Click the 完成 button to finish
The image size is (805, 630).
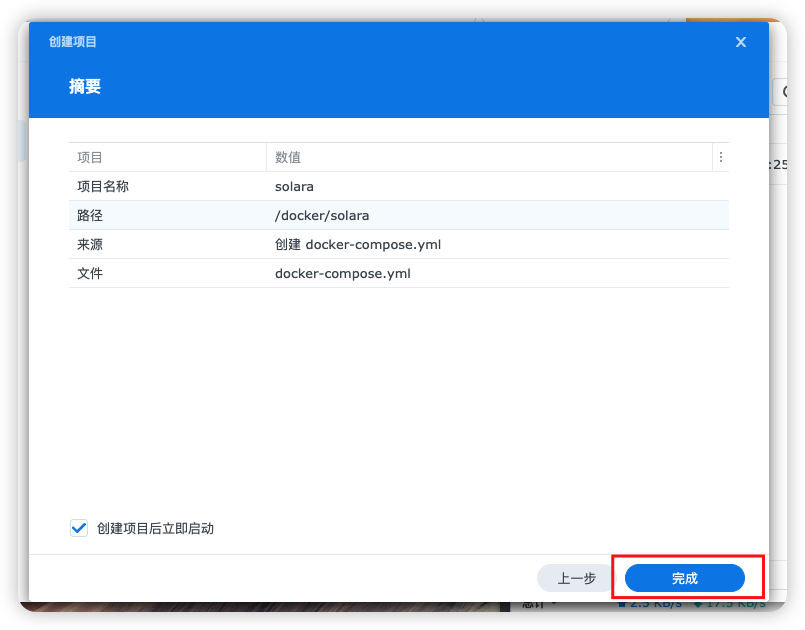tap(685, 578)
